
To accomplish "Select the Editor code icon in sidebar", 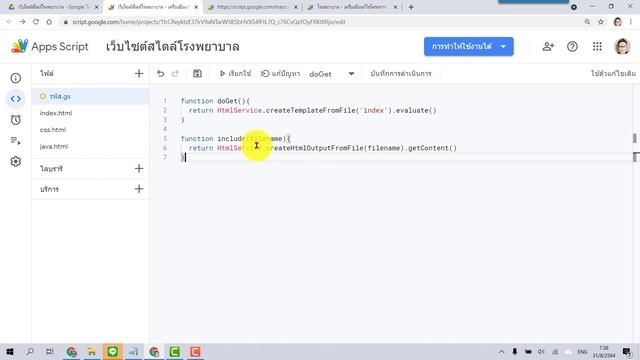I will [x=16, y=99].
